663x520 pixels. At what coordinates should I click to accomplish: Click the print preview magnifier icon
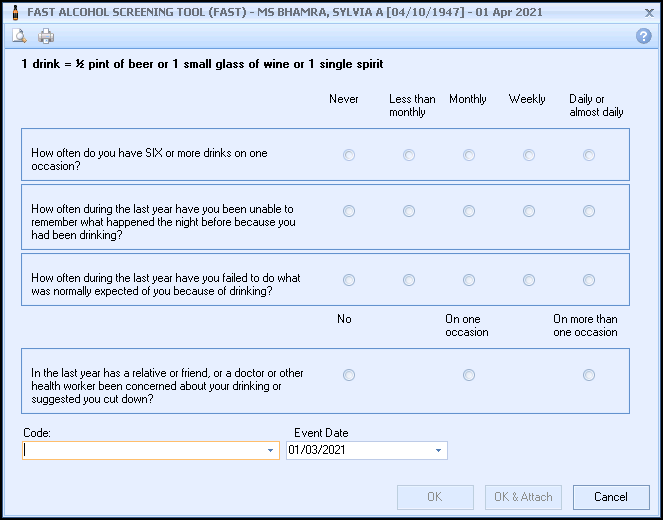(19, 36)
